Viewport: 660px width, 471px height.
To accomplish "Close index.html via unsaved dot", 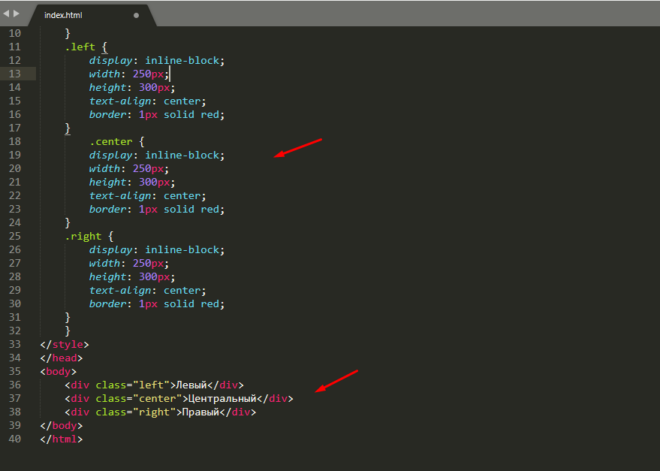I will (136, 15).
